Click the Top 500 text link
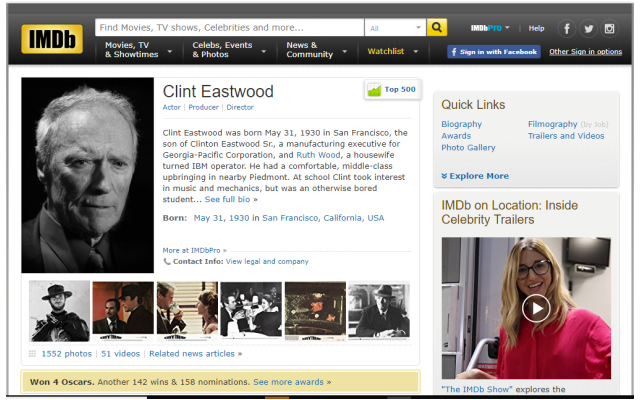Screen dimensions: 640x400 400,89
